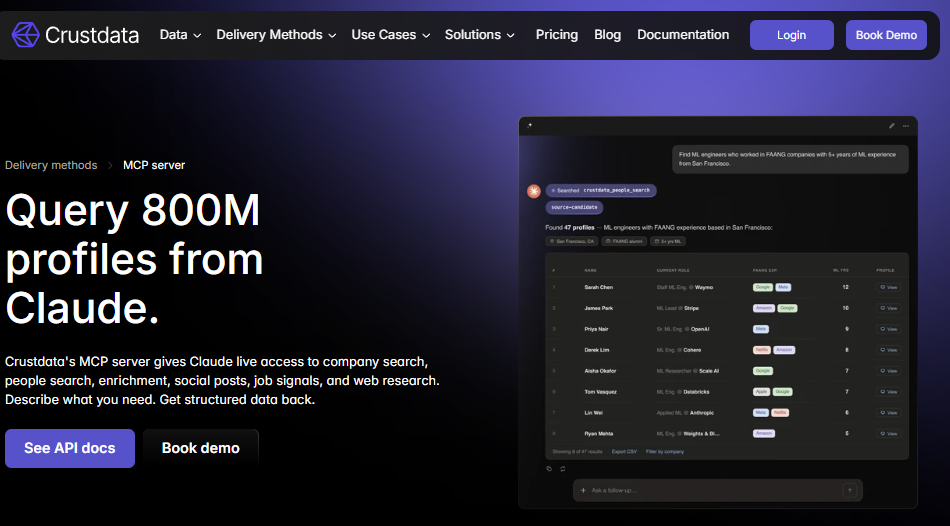
Task: Click the name Sarah Chen in table
Action: pos(599,287)
